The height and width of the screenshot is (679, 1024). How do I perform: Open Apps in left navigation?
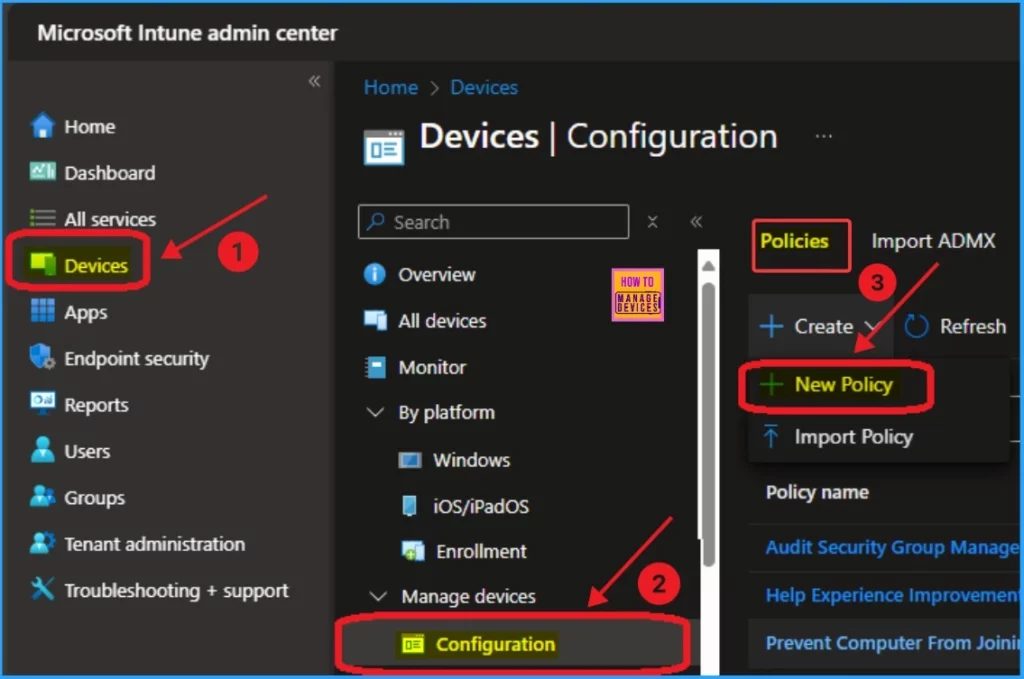(86, 312)
